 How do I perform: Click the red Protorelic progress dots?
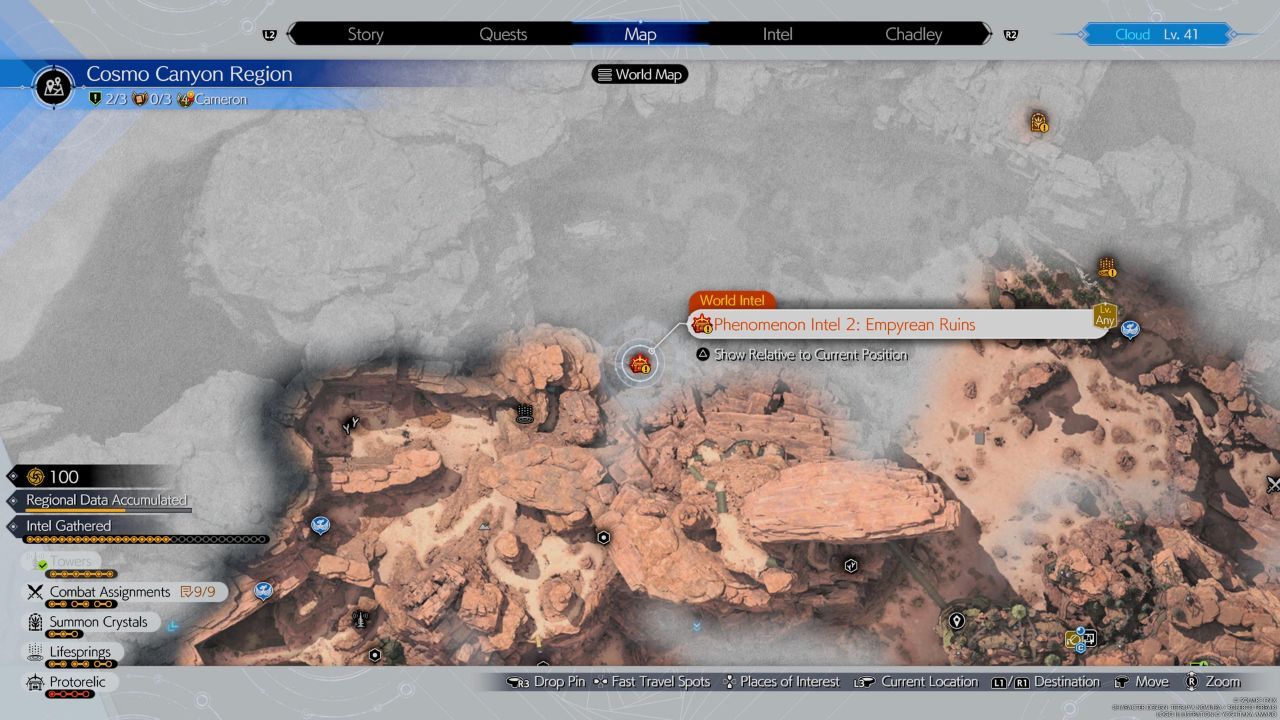pos(70,695)
